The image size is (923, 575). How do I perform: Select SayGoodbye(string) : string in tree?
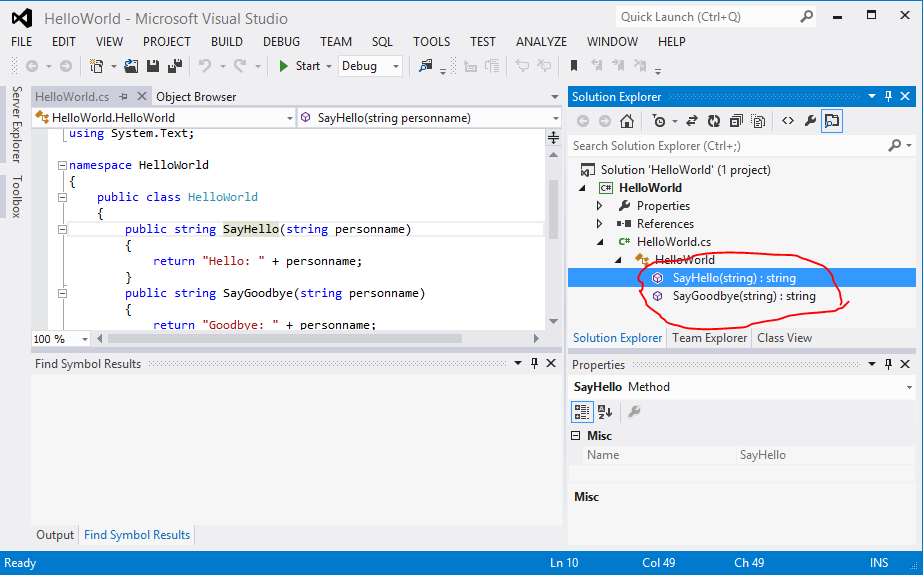743,296
